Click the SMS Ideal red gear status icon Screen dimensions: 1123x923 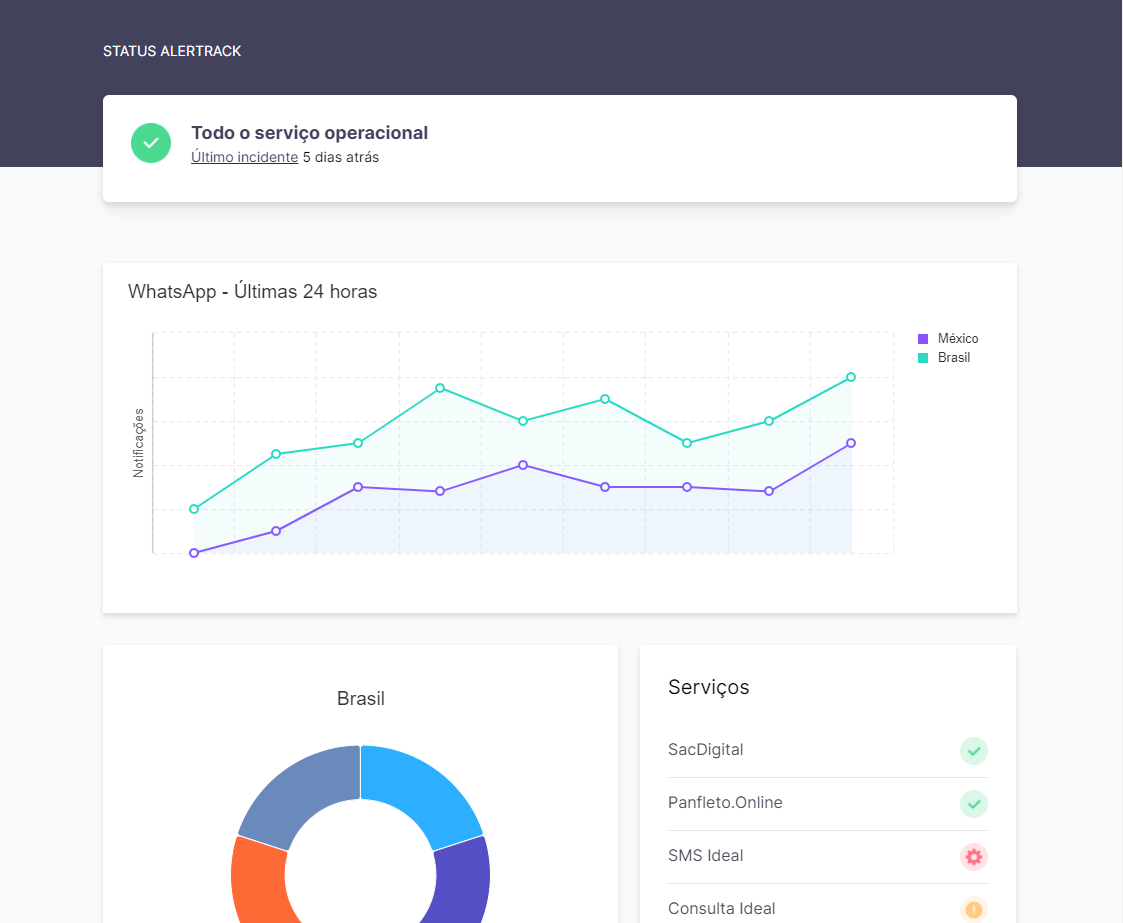[x=973, y=856]
